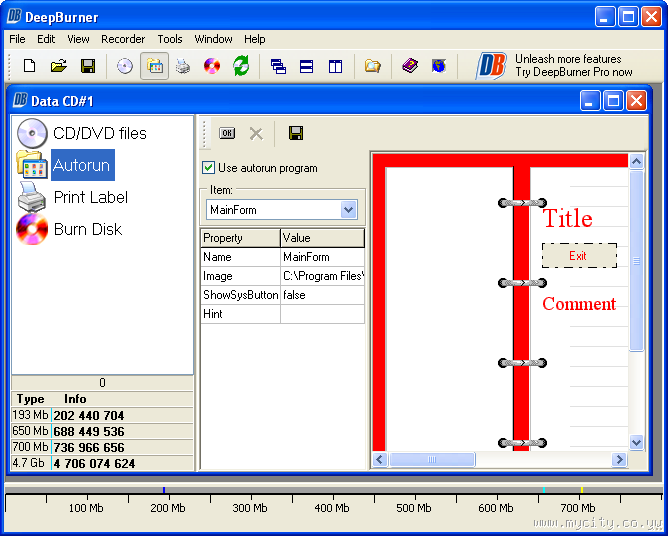This screenshot has width=668, height=536.
Task: Click the preview scroll down arrow
Action: click(x=636, y=442)
